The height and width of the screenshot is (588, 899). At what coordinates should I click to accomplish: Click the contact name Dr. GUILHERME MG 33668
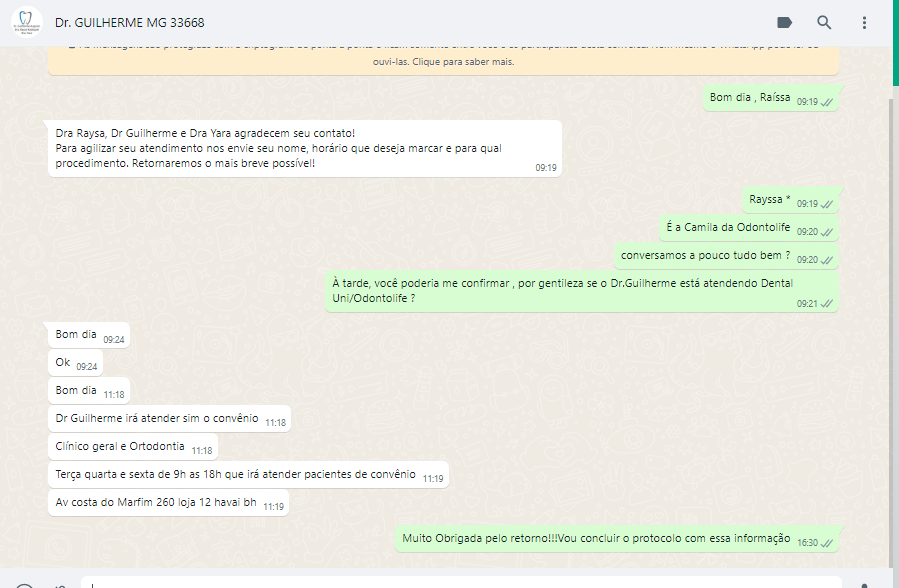(130, 22)
